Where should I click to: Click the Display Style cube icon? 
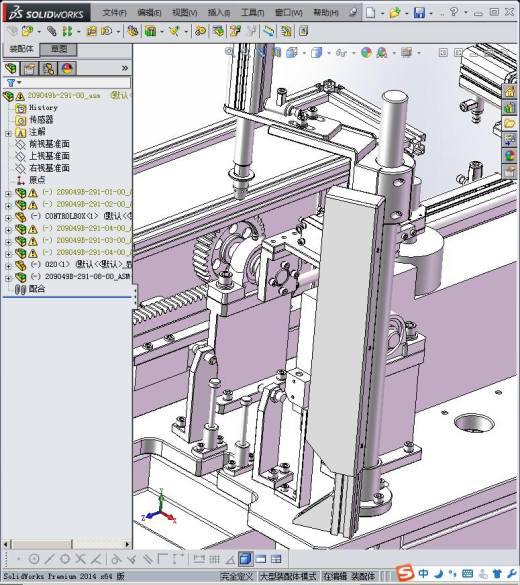(316, 53)
